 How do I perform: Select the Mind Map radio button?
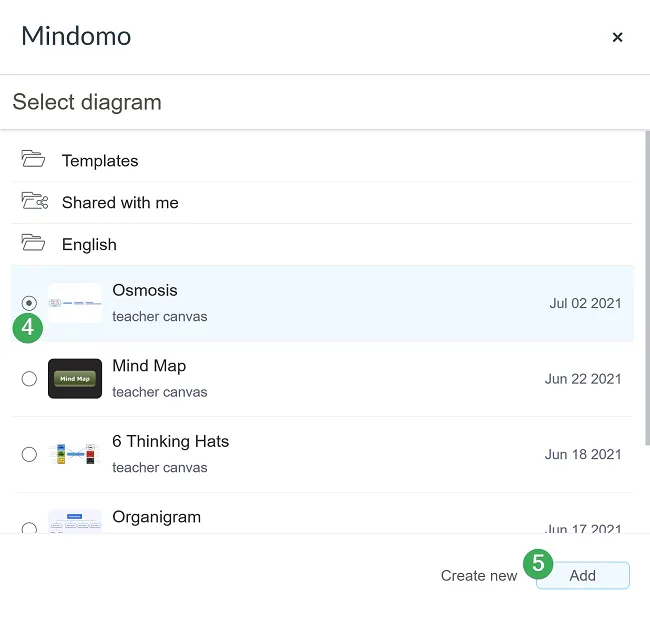[29, 378]
